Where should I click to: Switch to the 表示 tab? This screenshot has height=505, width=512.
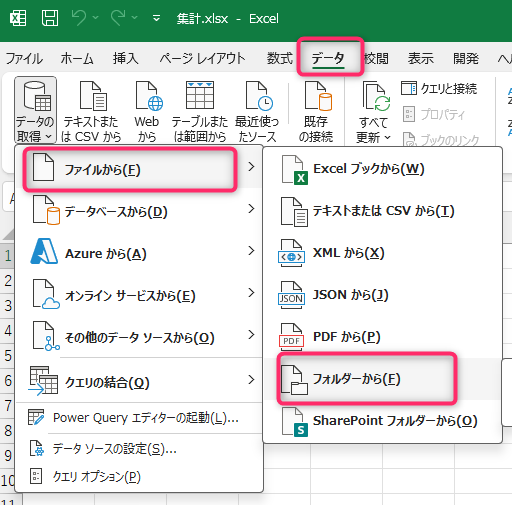(421, 59)
